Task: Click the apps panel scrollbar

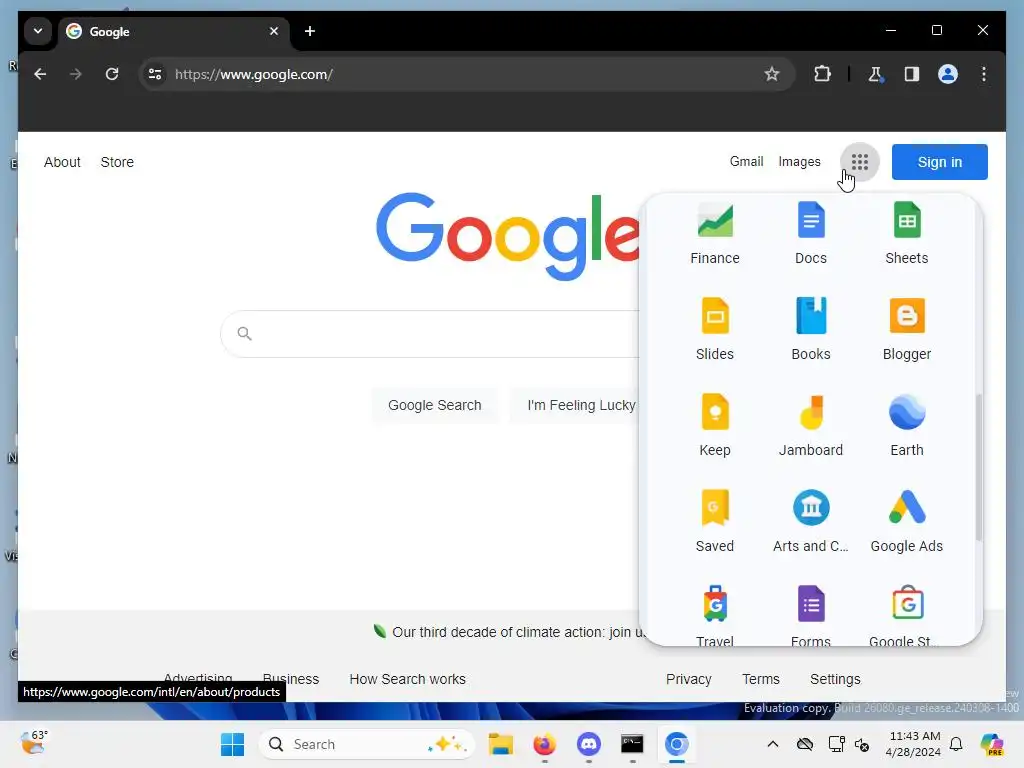Action: [x=978, y=467]
